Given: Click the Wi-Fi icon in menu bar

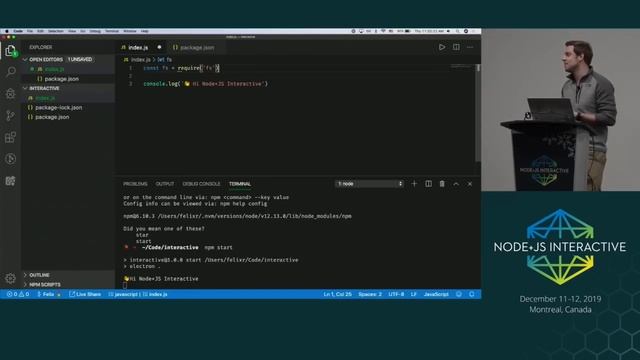Looking at the screenshot, I should tap(383, 31).
